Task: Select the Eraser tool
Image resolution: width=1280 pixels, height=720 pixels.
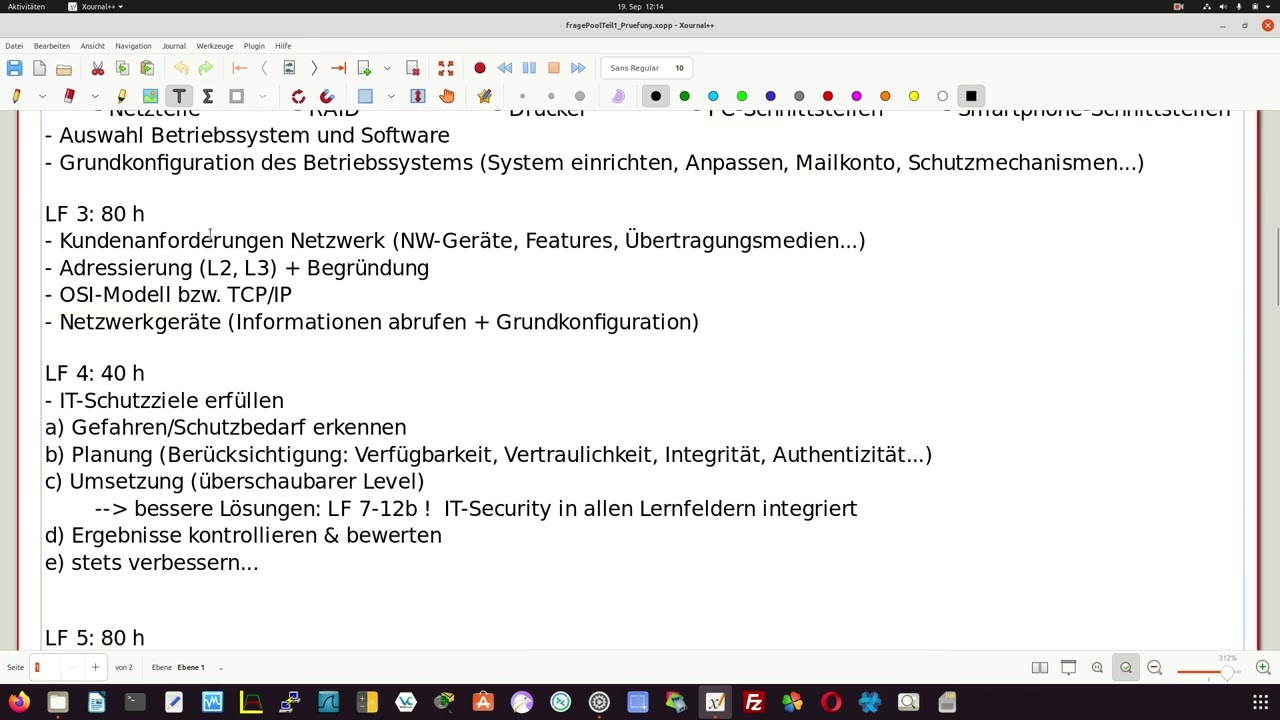Action: (x=69, y=96)
